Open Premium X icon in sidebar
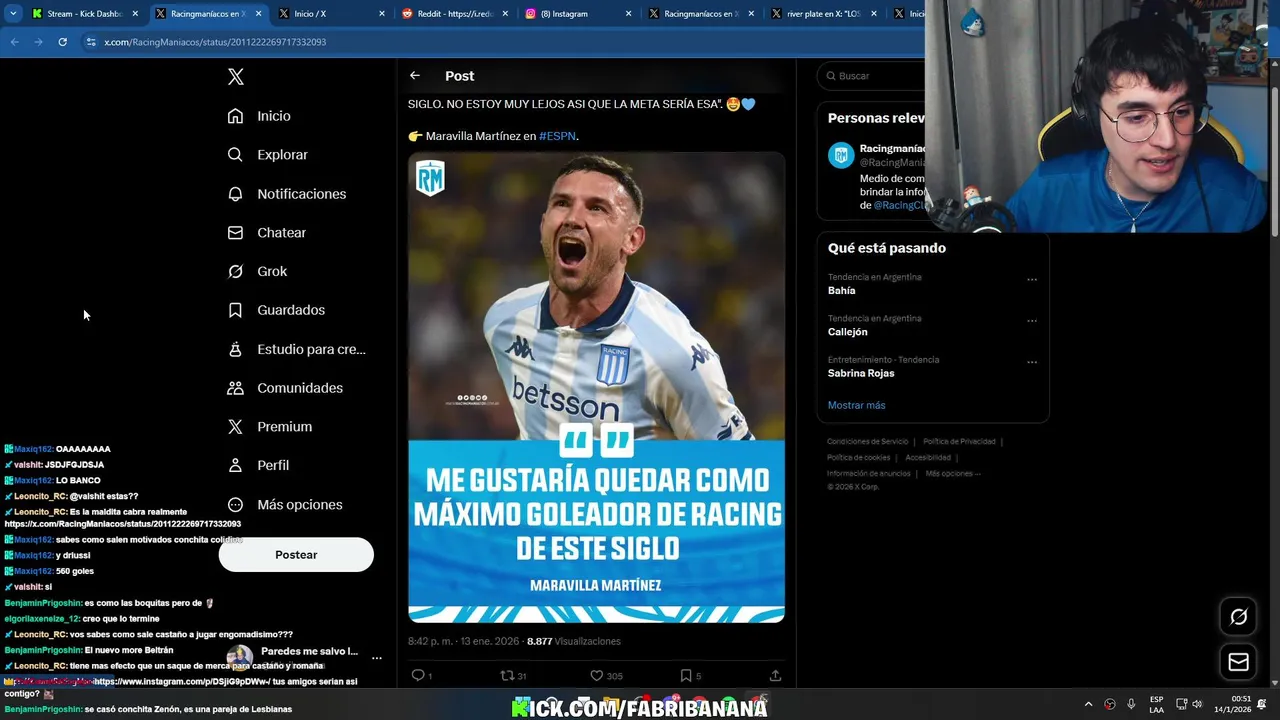This screenshot has width=1280, height=720. pyautogui.click(x=235, y=426)
